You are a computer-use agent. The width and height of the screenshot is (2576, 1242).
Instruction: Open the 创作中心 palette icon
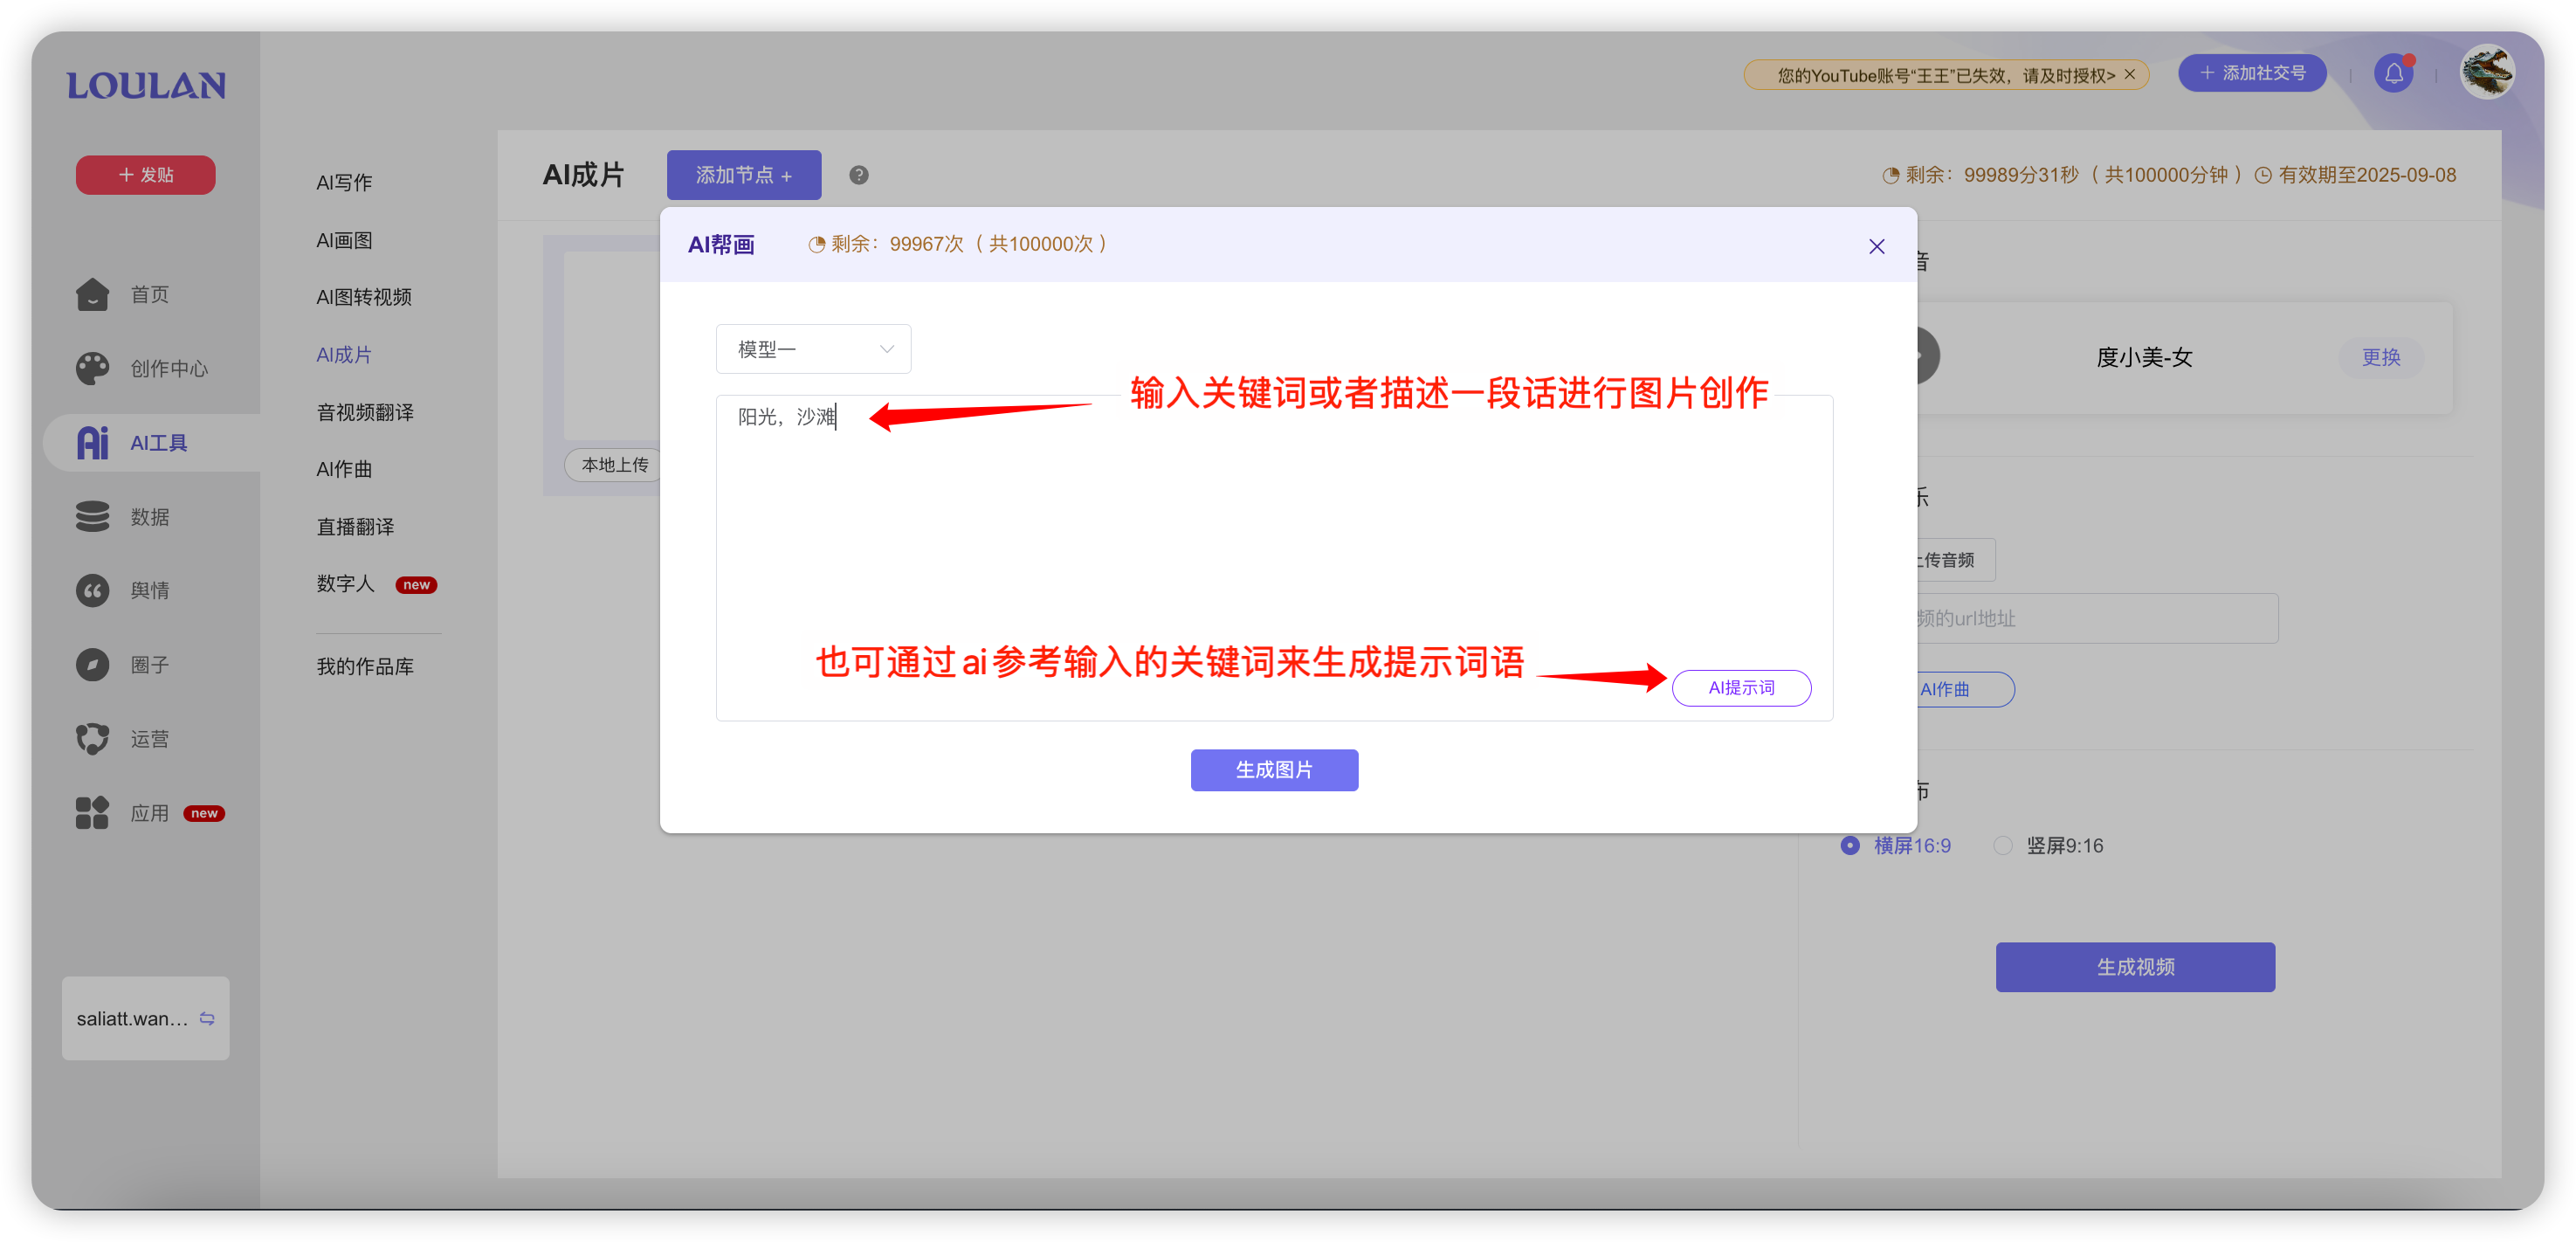92,368
